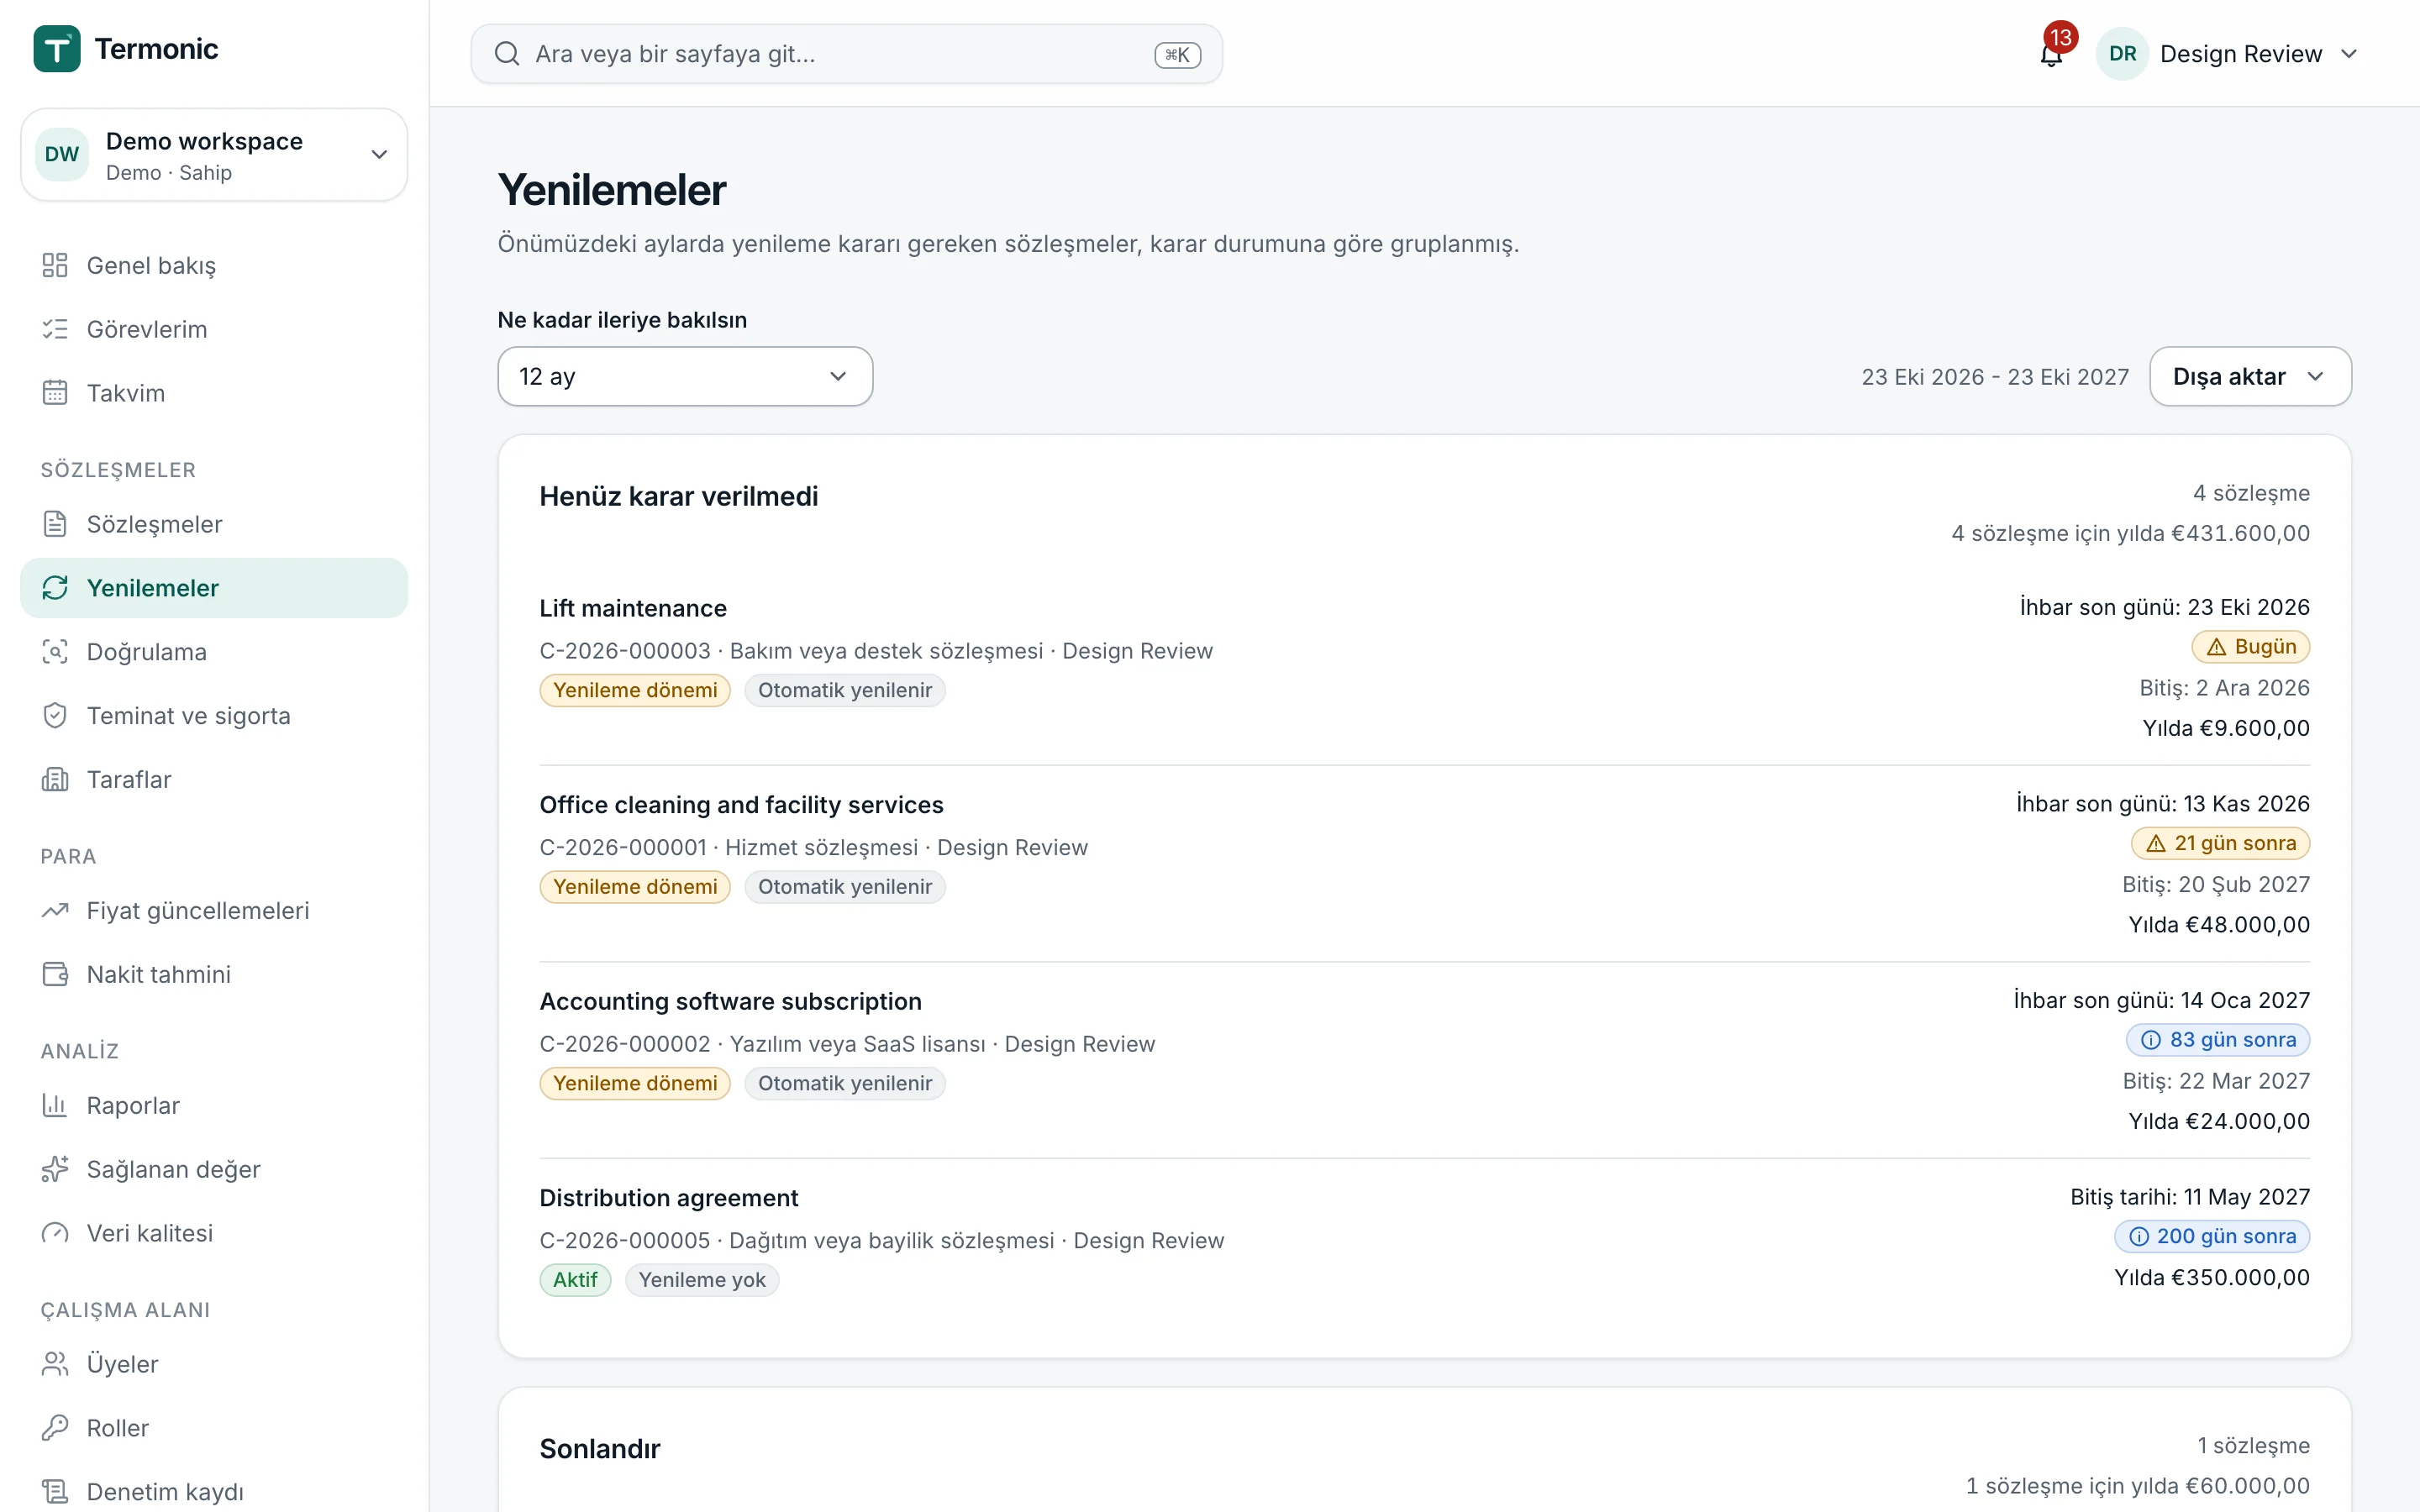Click the Bugün warning badge
Viewport: 2420px width, 1512px height.
click(x=2250, y=647)
